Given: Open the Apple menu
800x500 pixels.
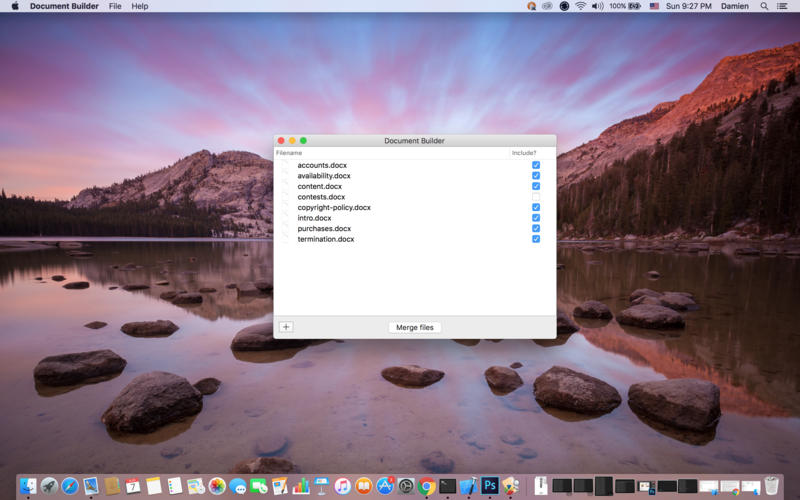Looking at the screenshot, I should [x=14, y=6].
